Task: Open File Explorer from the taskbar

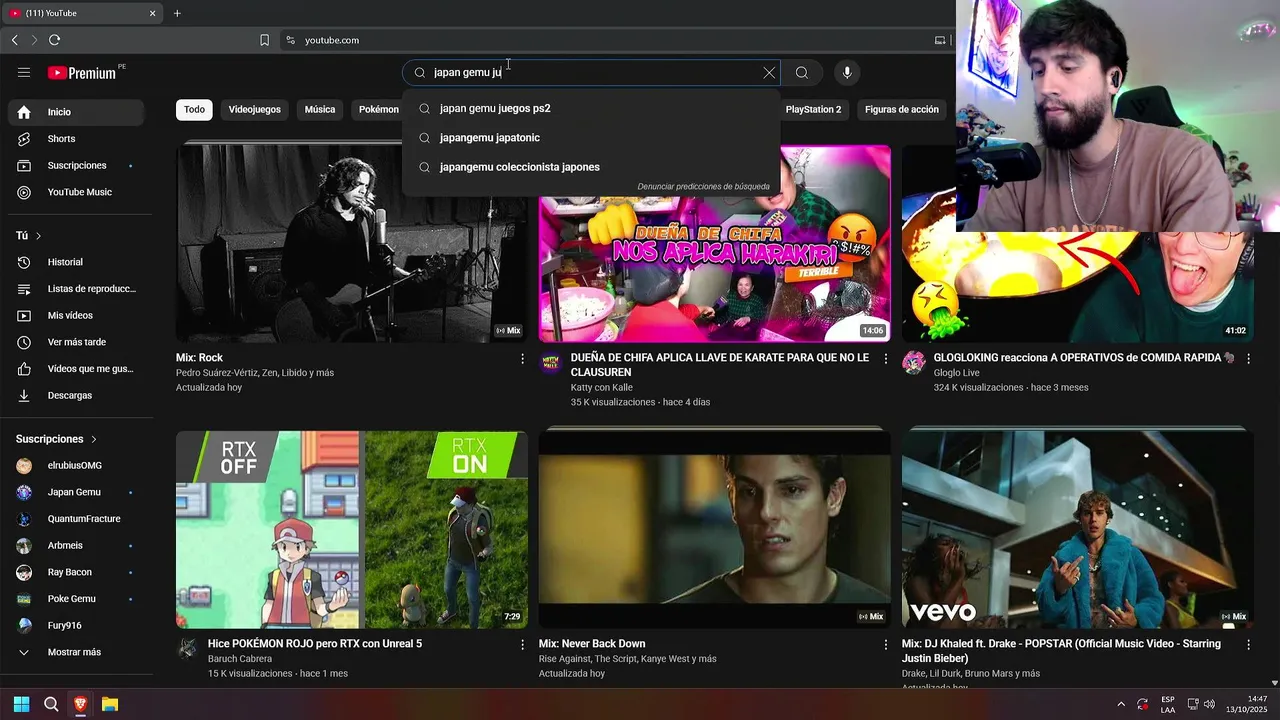Action: [110, 704]
